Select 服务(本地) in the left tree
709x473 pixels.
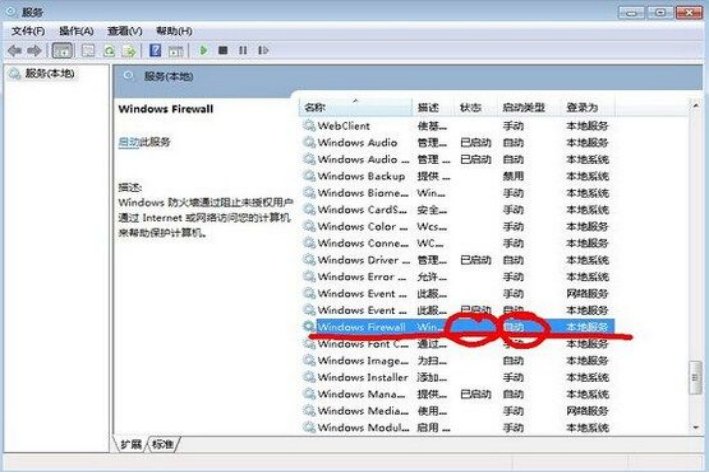49,73
